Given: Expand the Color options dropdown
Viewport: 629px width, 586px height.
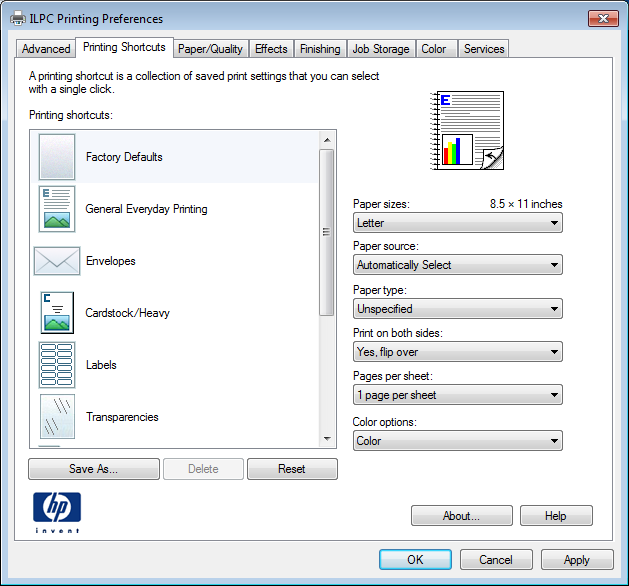Looking at the screenshot, I should tap(458, 441).
